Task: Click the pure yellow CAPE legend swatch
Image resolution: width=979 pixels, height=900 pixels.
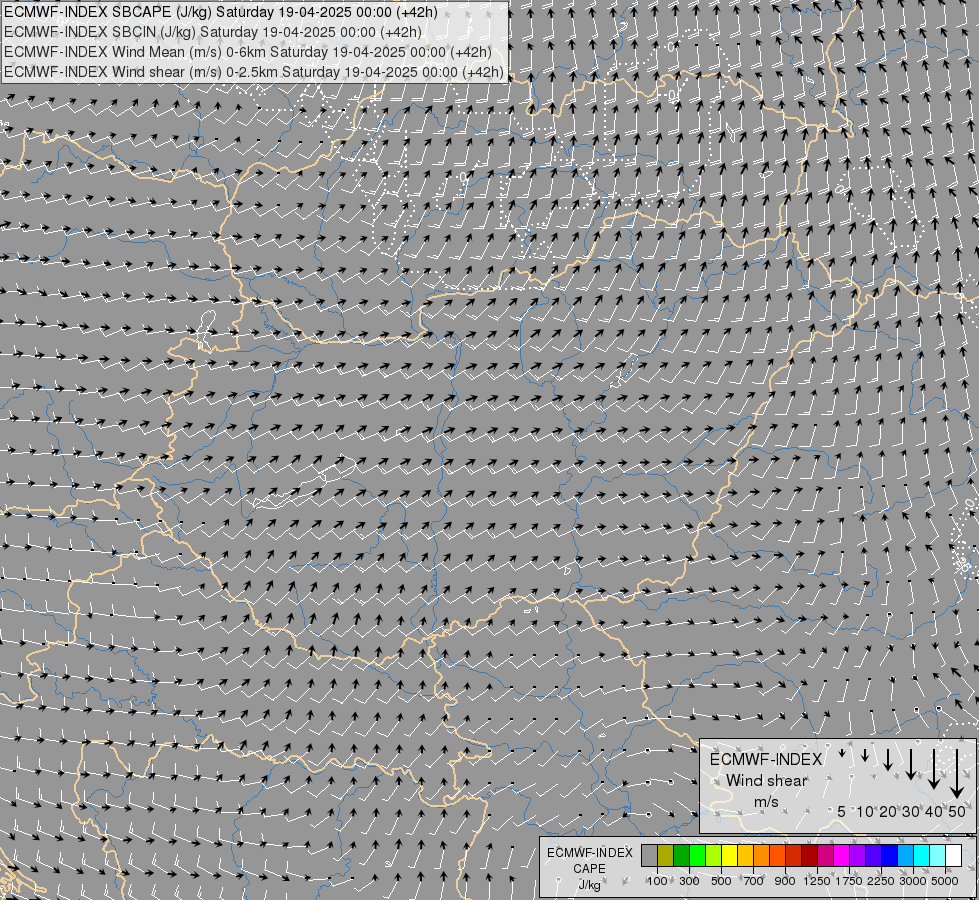Action: pos(729,855)
